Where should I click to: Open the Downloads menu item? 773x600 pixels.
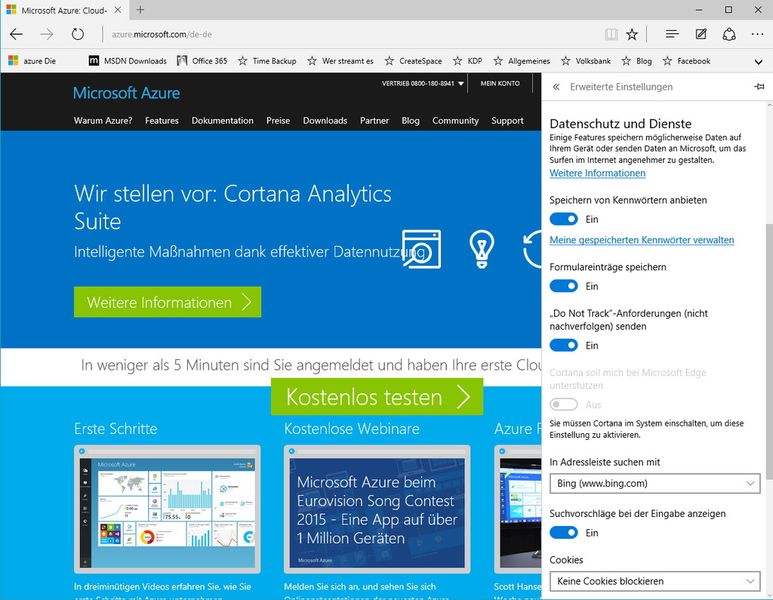[325, 120]
